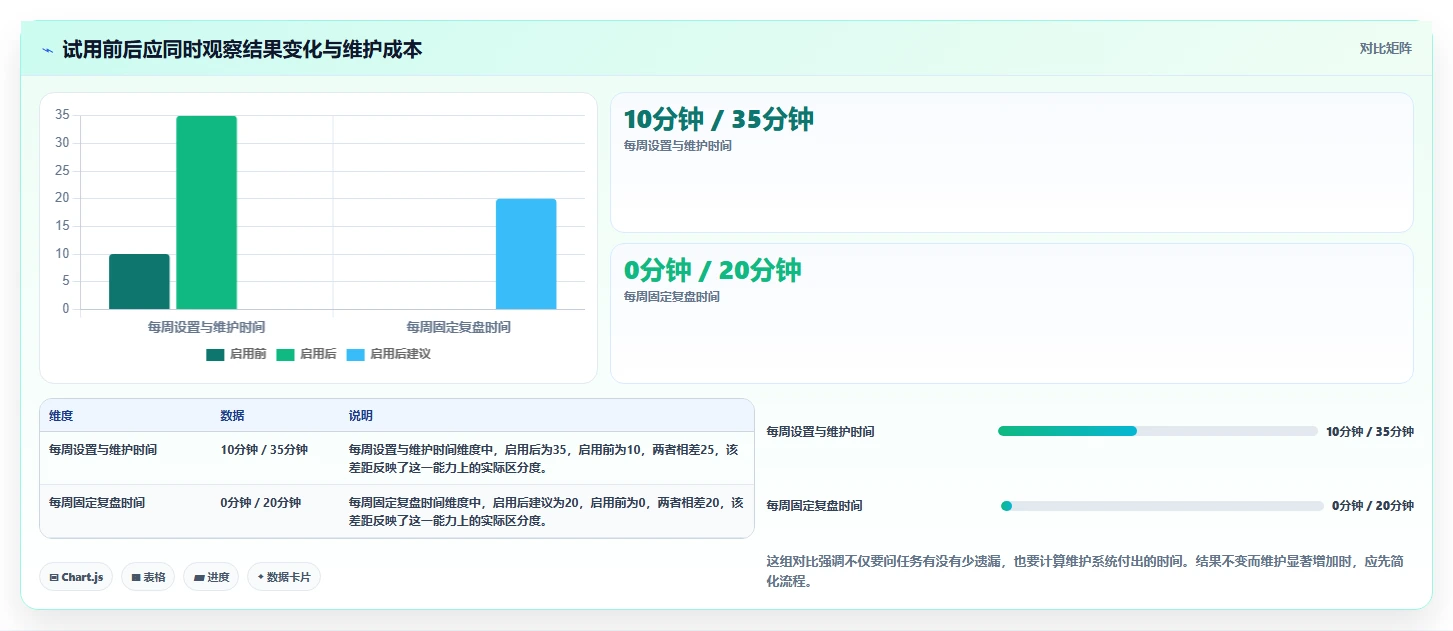Image resolution: width=1453 pixels, height=631 pixels.
Task: Click table cell 0分钟 / 20分钟 in 数据 column
Action: (261, 503)
